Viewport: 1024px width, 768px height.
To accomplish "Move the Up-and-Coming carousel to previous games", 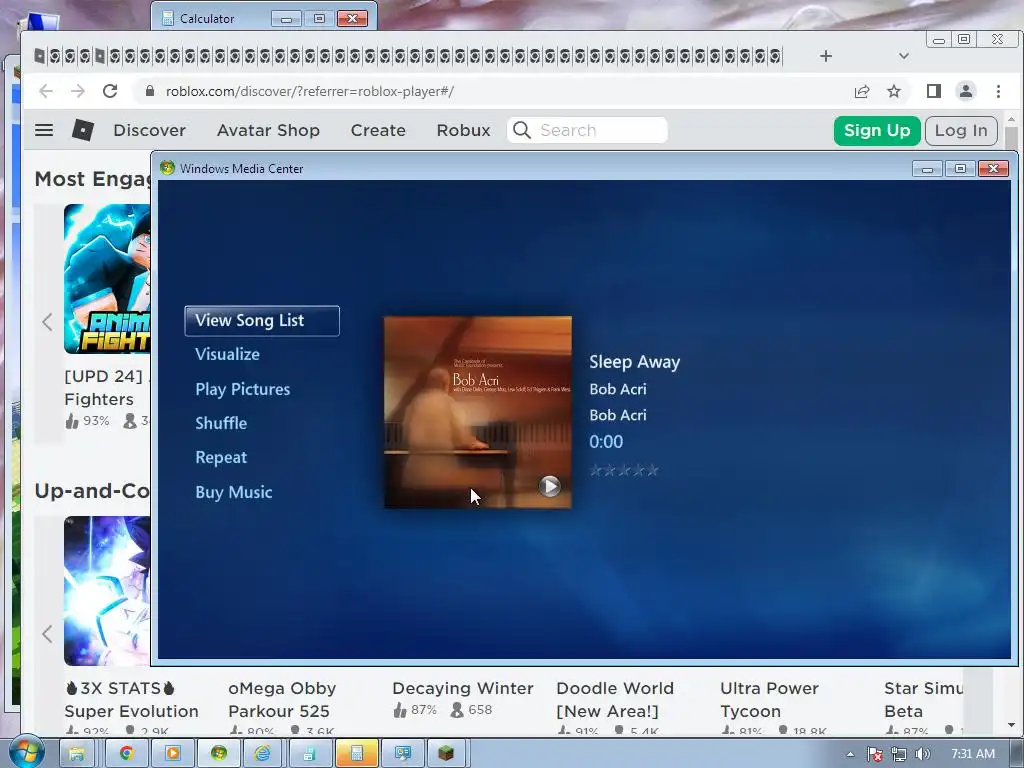I will [47, 633].
